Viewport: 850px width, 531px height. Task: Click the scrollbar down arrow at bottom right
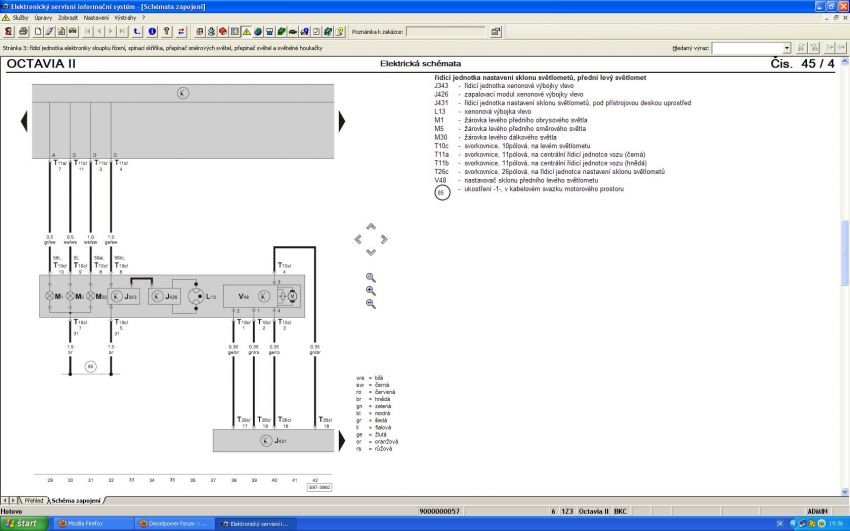tap(845, 492)
